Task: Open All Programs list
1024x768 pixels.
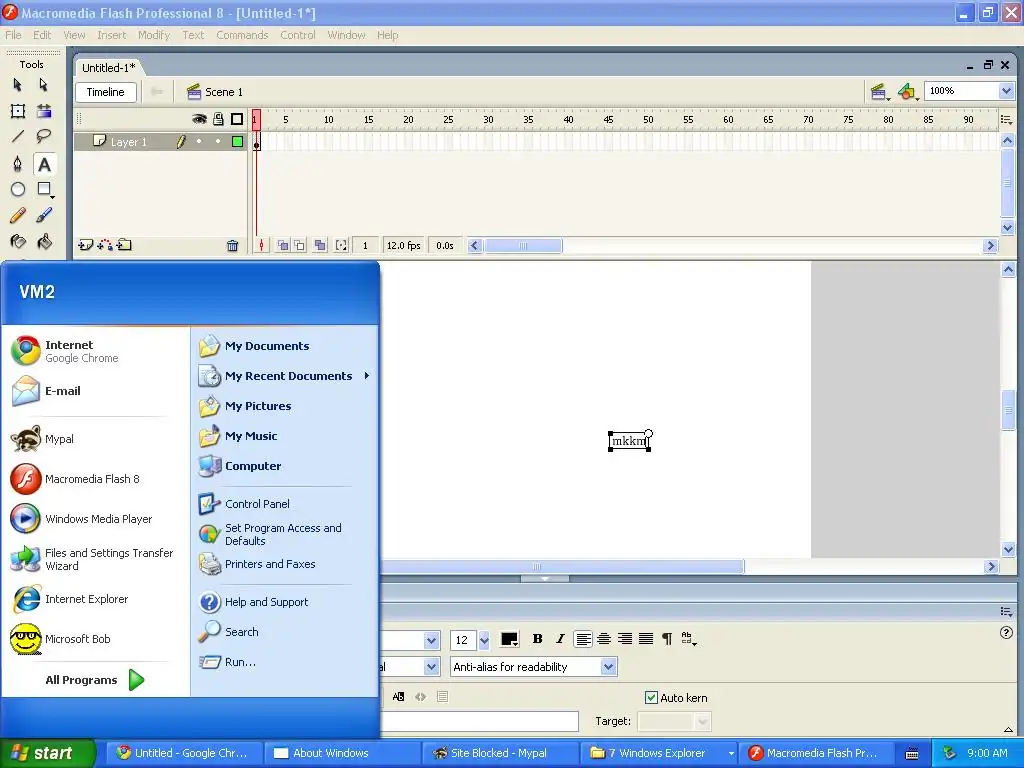Action: (x=94, y=680)
